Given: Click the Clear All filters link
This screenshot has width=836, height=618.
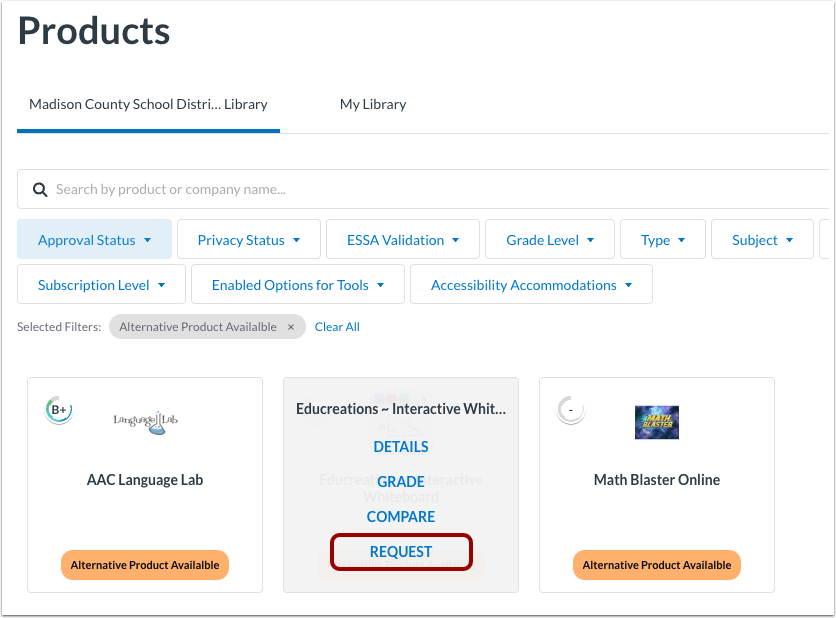Looking at the screenshot, I should [x=337, y=327].
